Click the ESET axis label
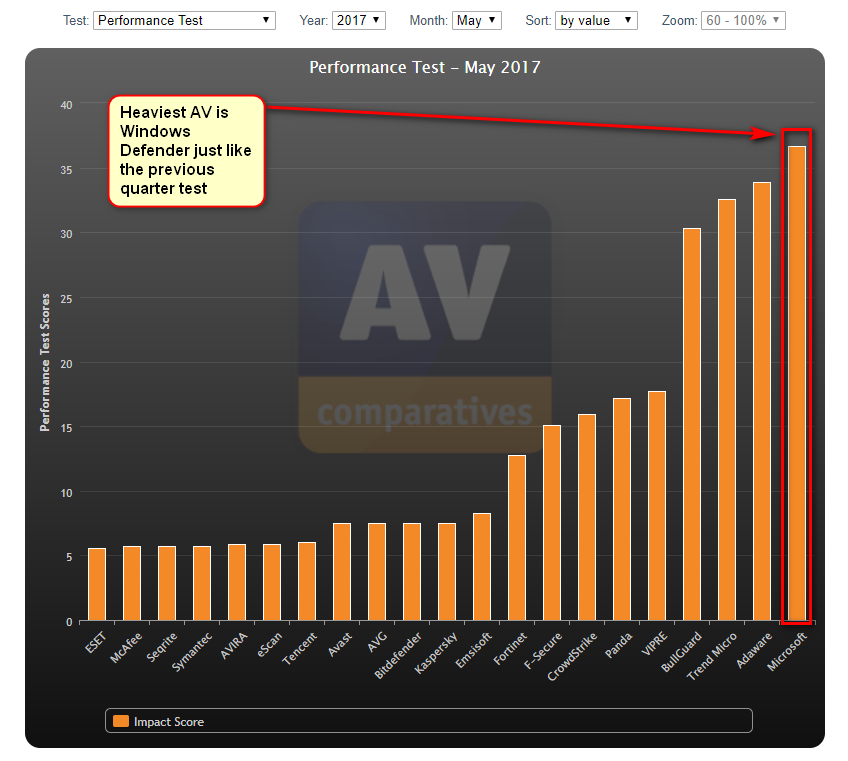The height and width of the screenshot is (761, 848). coord(96,642)
